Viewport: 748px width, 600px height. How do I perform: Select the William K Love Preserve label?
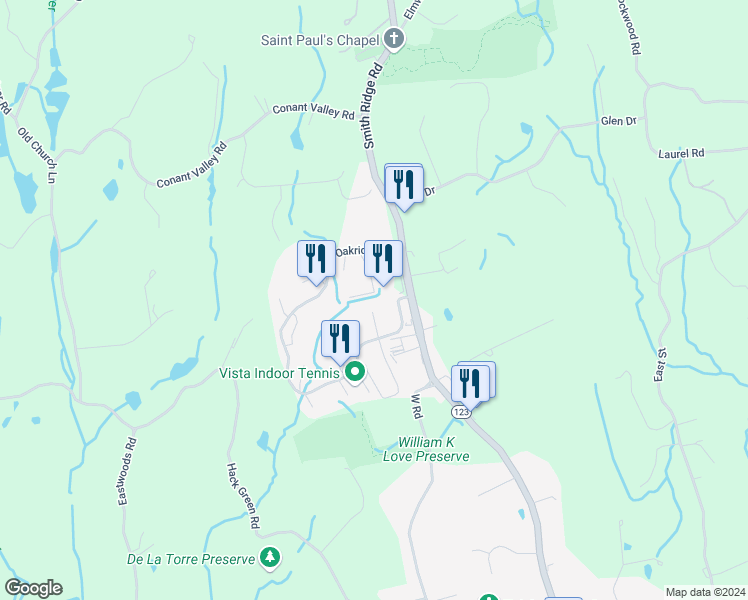pos(426,449)
